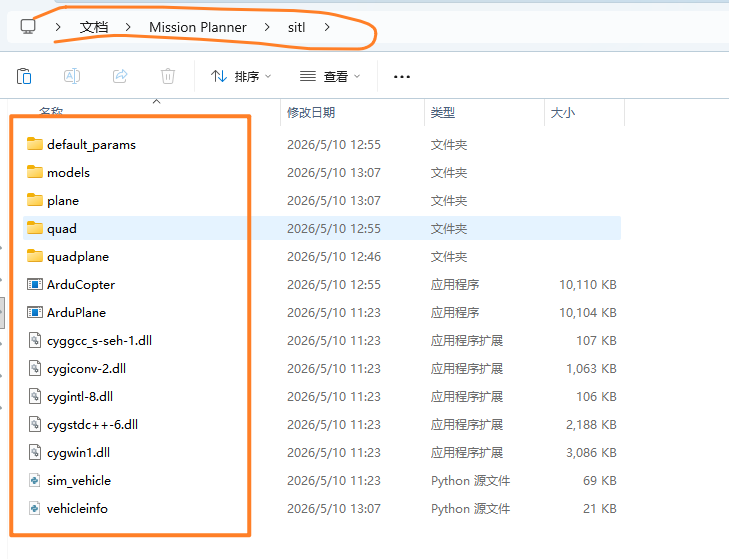The image size is (729, 559).
Task: Click the plane folder name
Action: pos(63,201)
